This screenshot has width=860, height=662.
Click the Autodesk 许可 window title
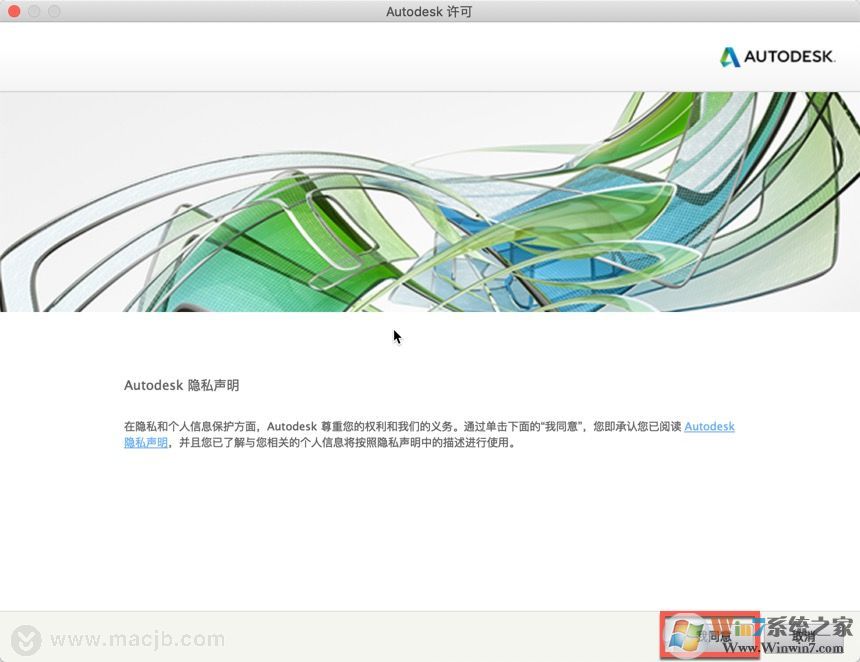tap(429, 12)
